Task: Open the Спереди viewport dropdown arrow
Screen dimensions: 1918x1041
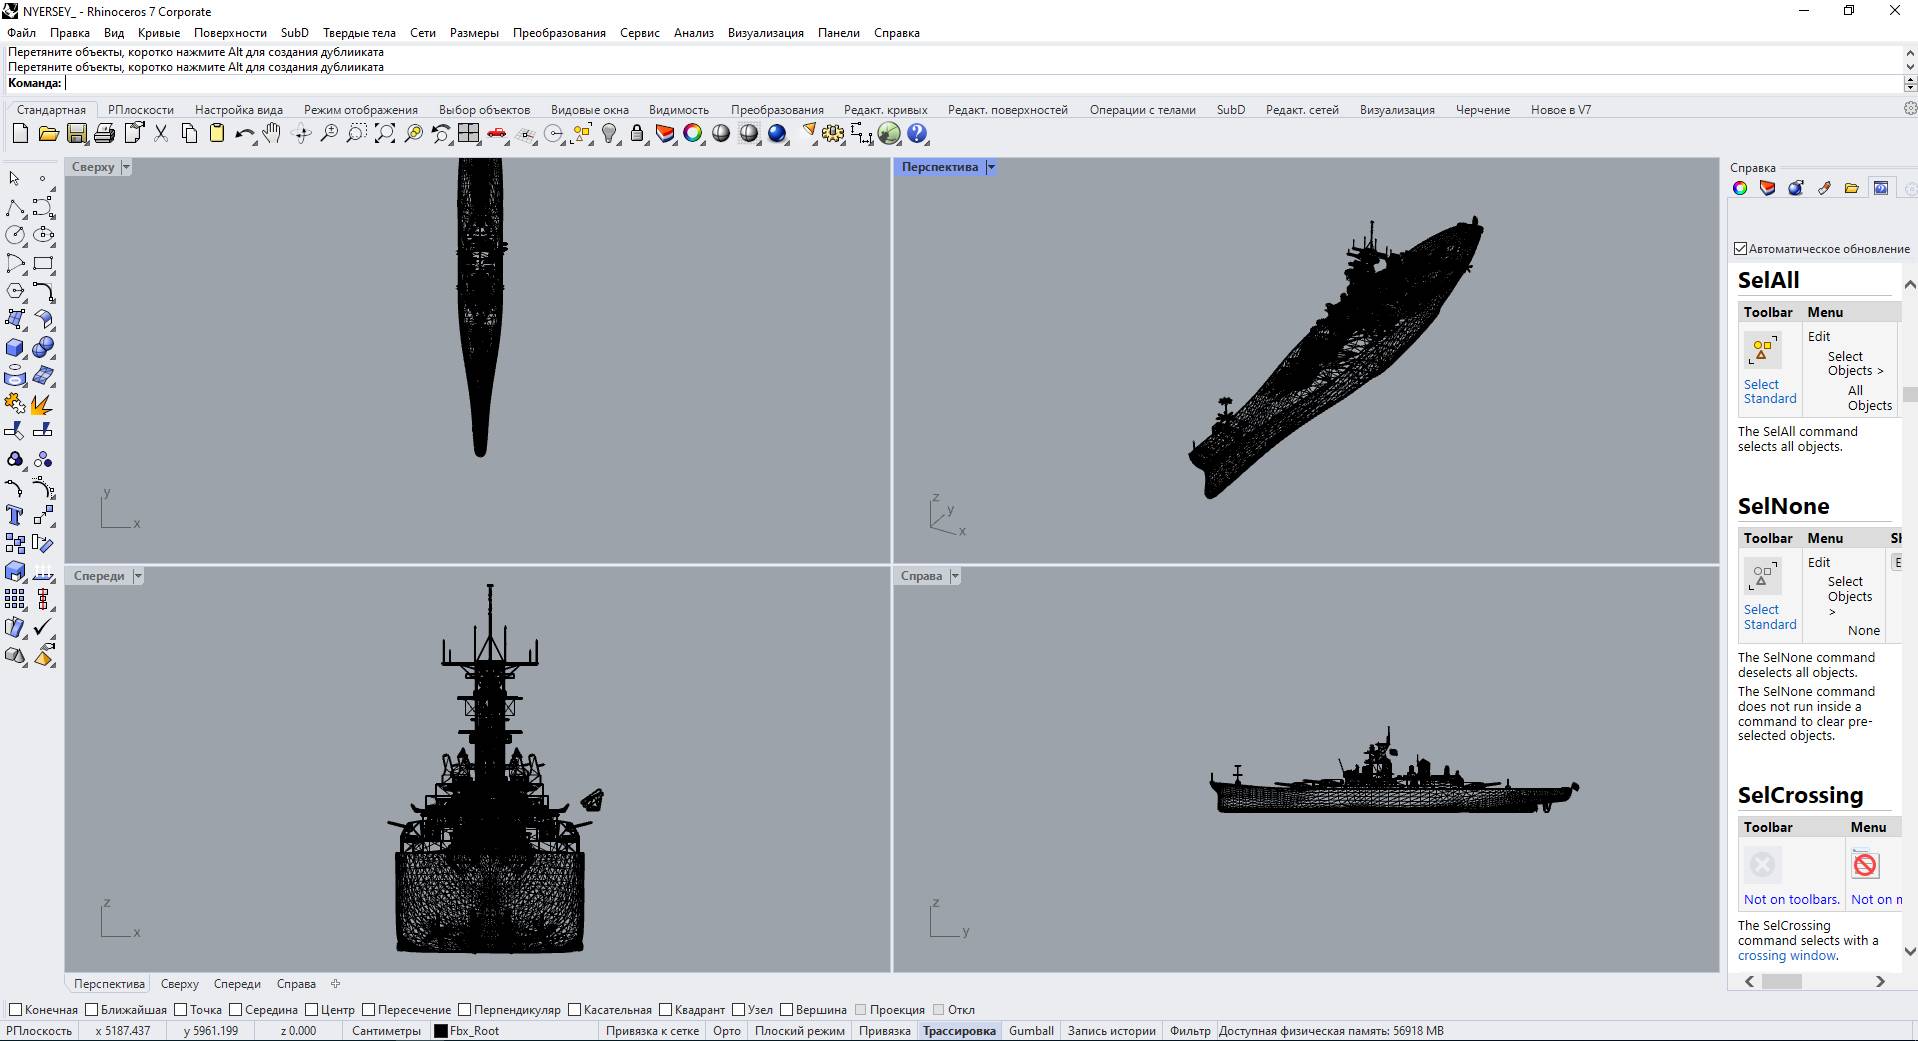Action: pyautogui.click(x=138, y=576)
